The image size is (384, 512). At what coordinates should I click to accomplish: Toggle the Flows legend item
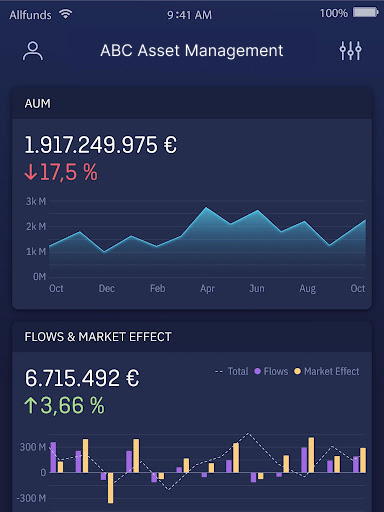[271, 371]
